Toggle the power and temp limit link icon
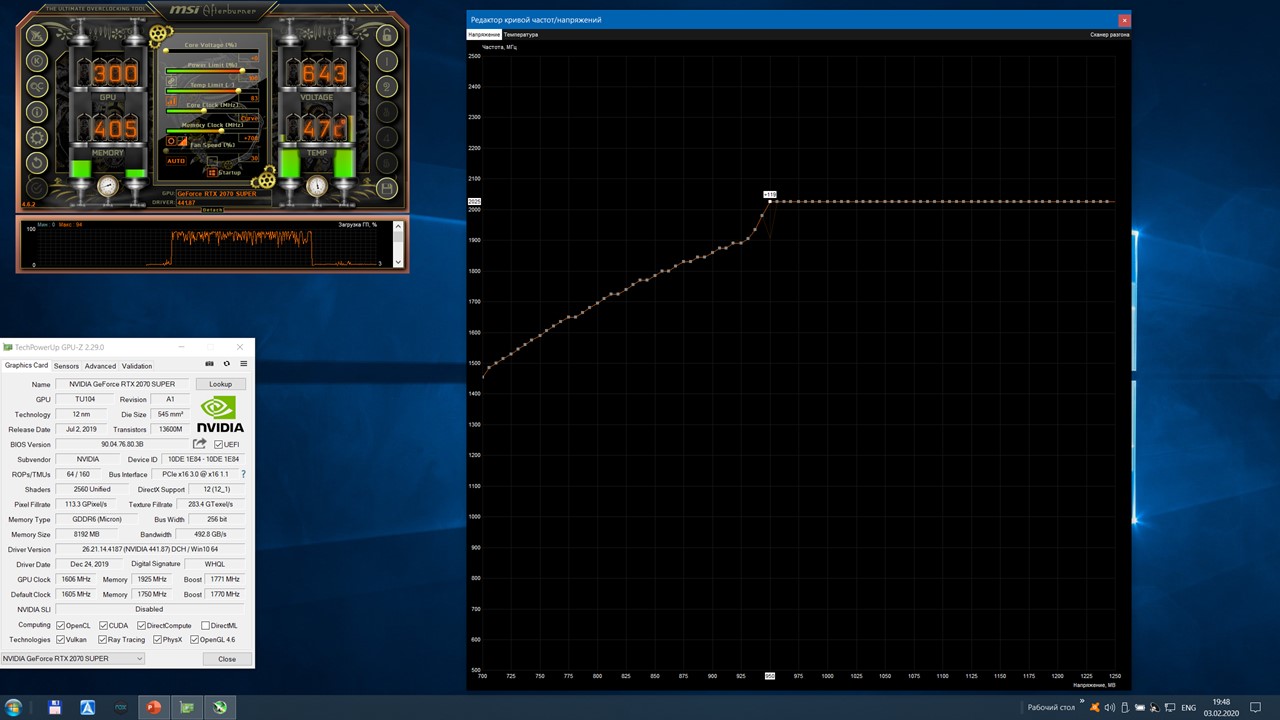The width and height of the screenshot is (1280, 720). tap(172, 83)
